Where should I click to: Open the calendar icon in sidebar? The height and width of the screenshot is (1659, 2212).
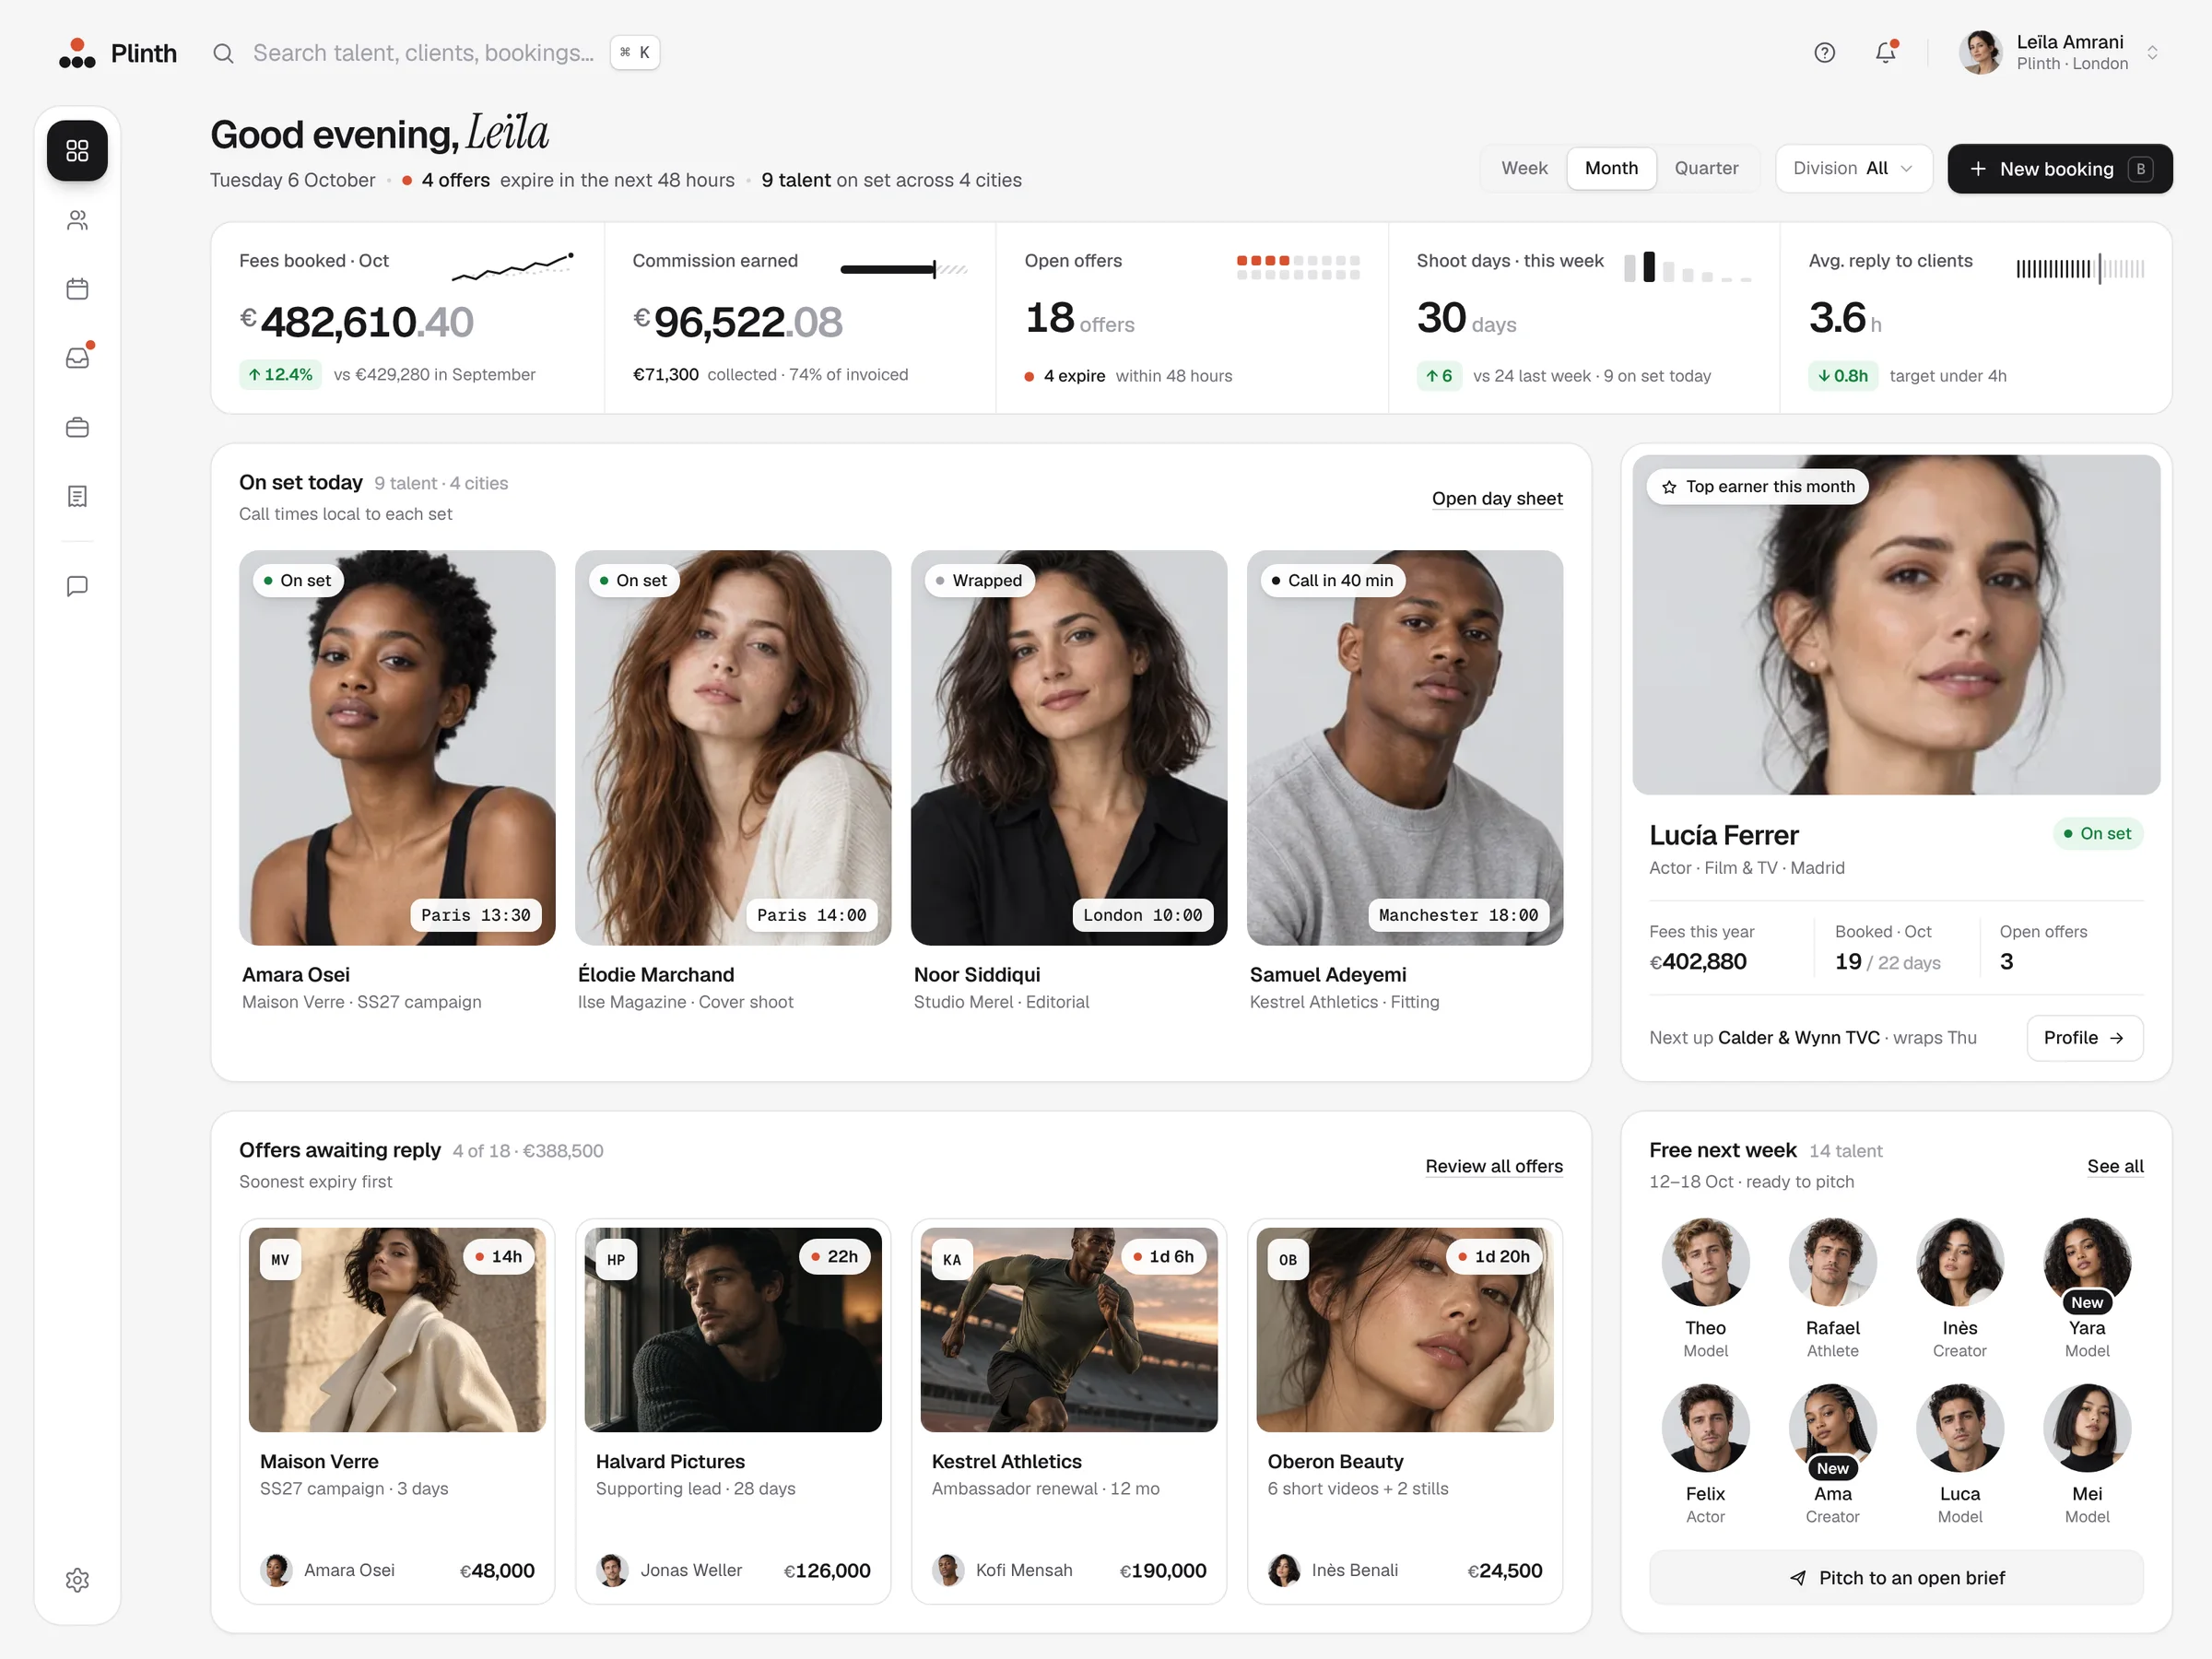pyautogui.click(x=77, y=289)
